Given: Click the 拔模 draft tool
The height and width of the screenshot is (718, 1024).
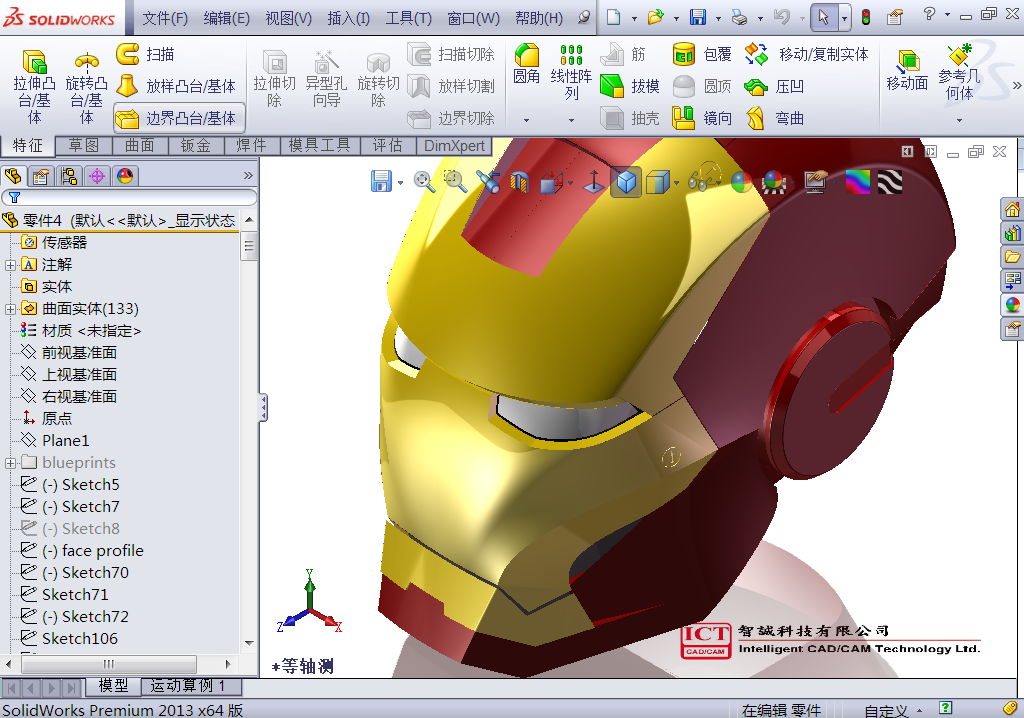Looking at the screenshot, I should point(630,86).
